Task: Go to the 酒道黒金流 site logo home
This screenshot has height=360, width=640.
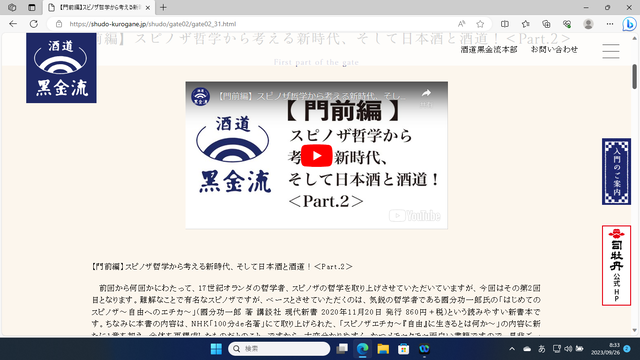Action: pos(62,68)
